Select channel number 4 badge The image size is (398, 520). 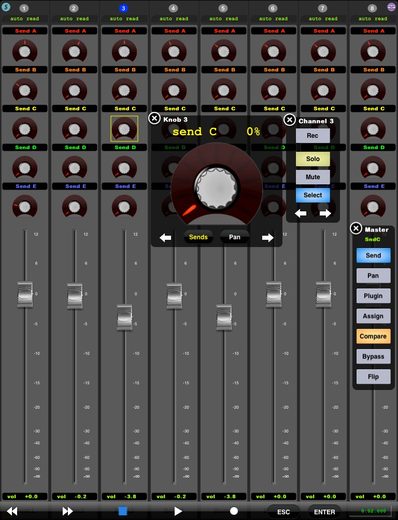click(173, 8)
